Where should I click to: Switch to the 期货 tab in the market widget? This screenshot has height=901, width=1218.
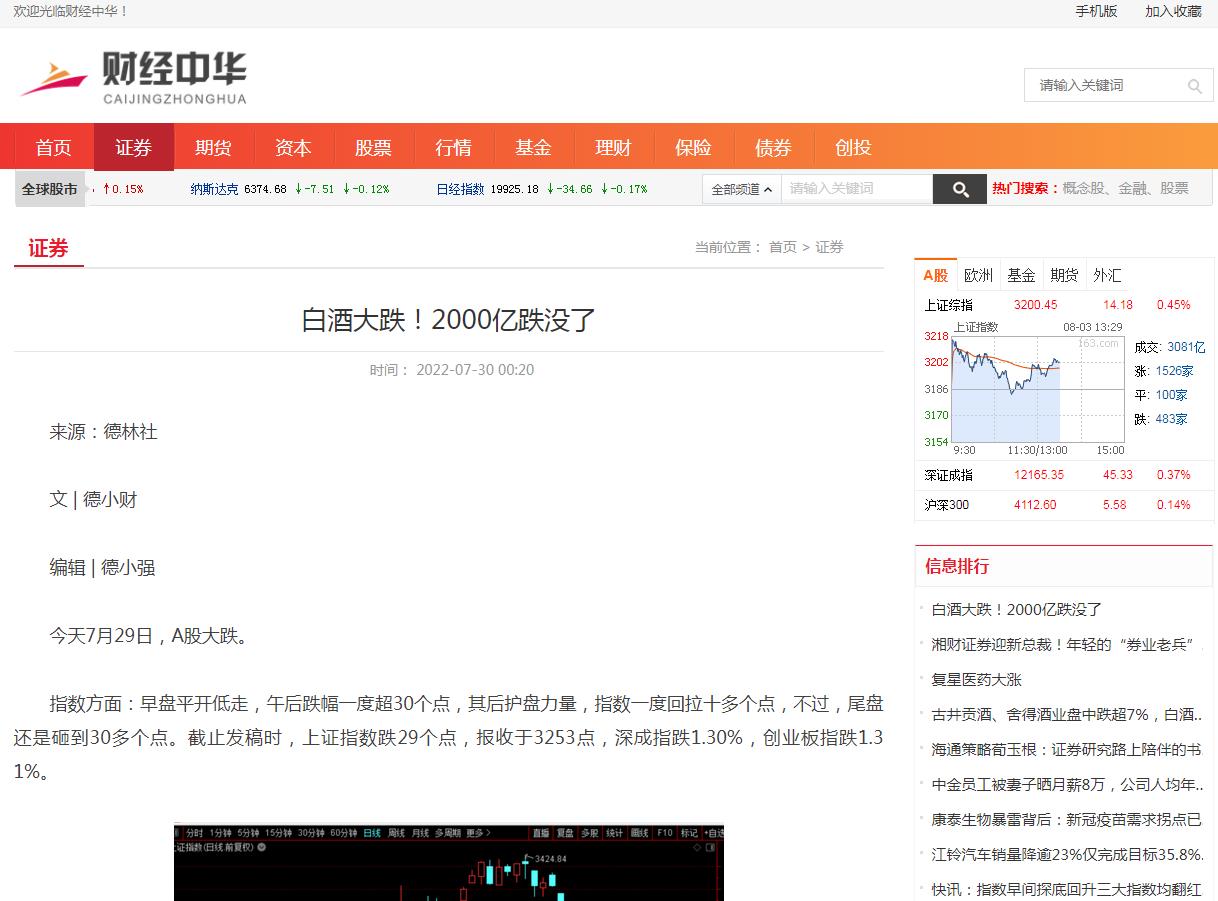tap(1064, 275)
